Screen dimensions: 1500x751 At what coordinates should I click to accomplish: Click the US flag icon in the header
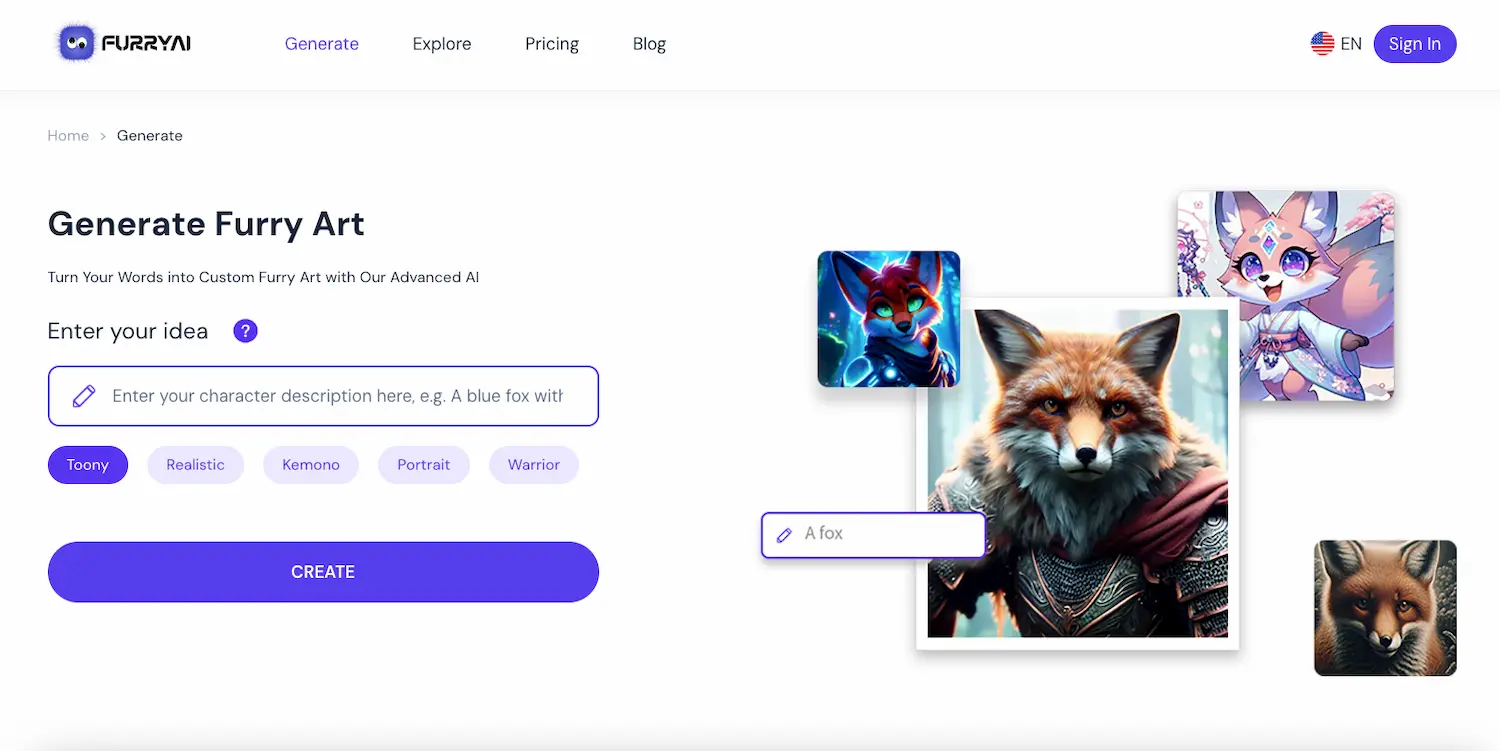1322,43
